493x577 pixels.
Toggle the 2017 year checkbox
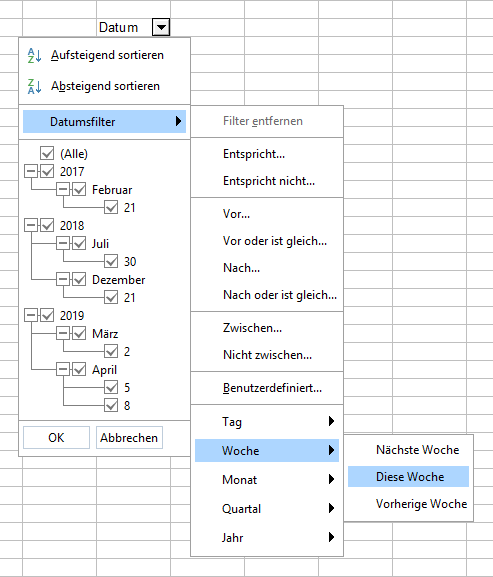click(47, 171)
